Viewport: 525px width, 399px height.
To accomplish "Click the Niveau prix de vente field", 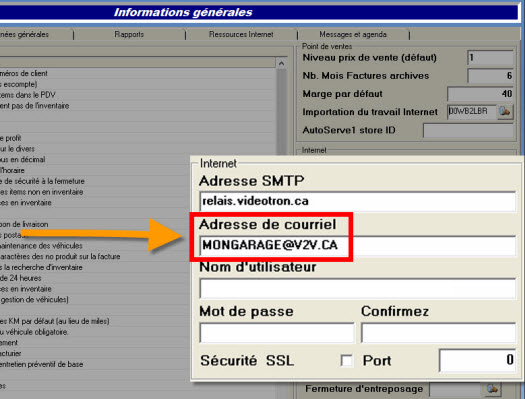I will coord(491,58).
